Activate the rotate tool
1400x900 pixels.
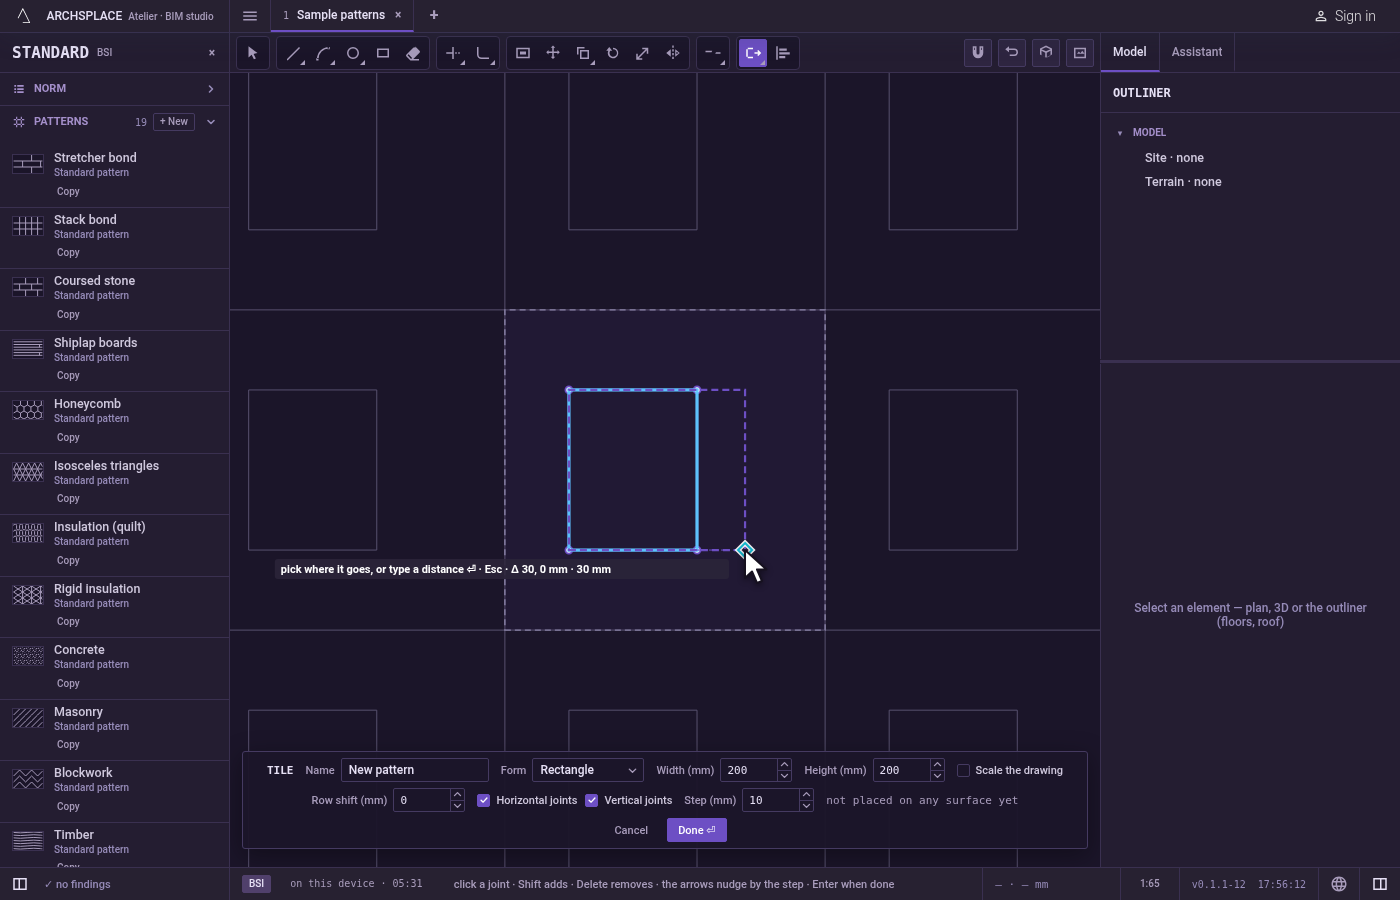(x=613, y=53)
